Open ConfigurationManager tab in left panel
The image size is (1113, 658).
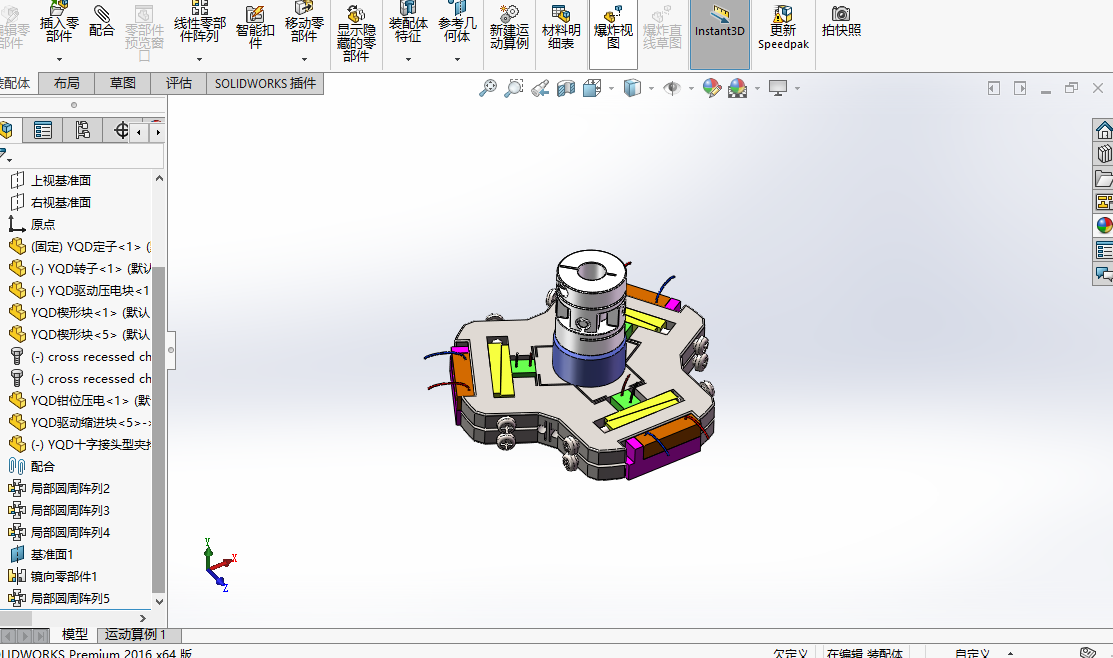[82, 131]
